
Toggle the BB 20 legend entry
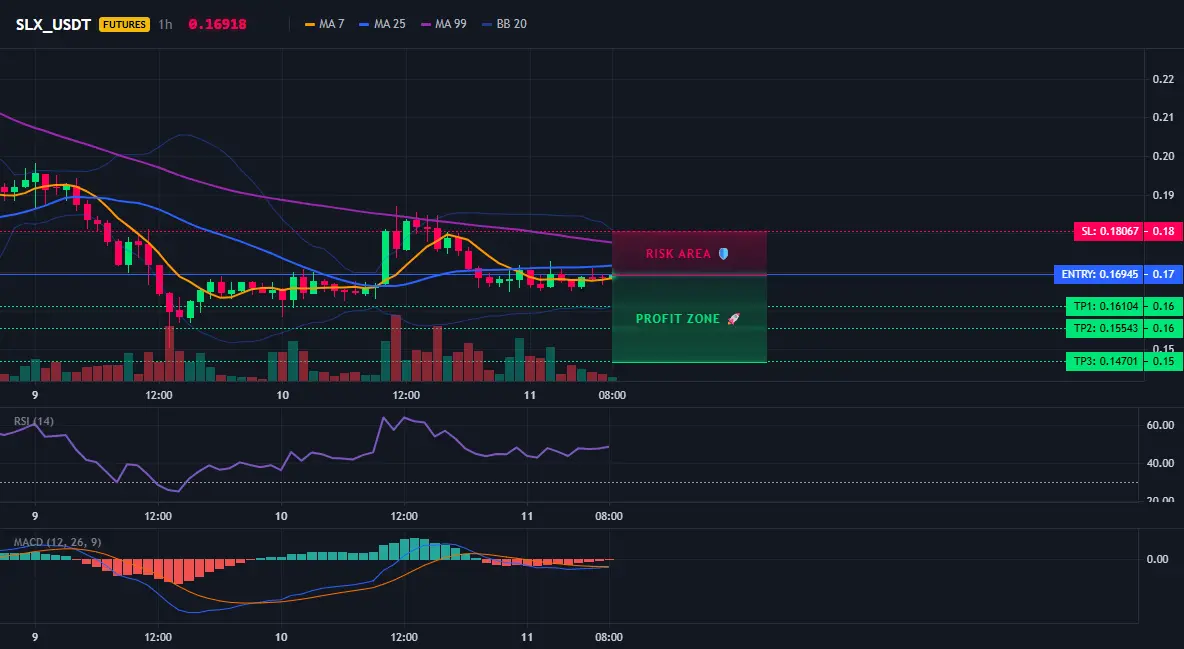pyautogui.click(x=504, y=24)
